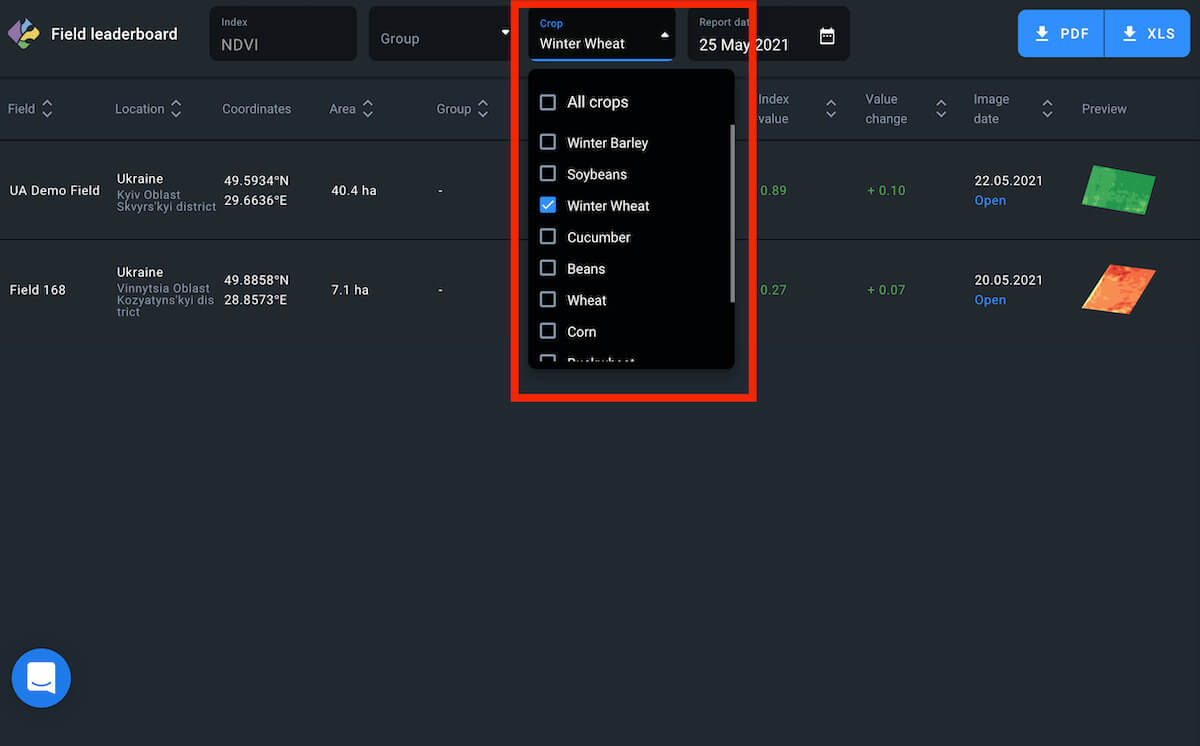The image size is (1200, 746).
Task: Tick the Cucumber crop checkbox
Action: click(548, 237)
